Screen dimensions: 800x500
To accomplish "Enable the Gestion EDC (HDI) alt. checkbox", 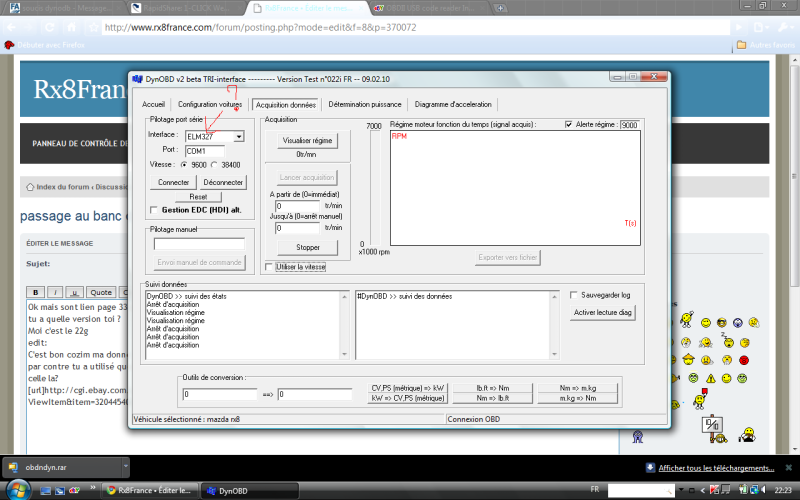I will coord(153,210).
